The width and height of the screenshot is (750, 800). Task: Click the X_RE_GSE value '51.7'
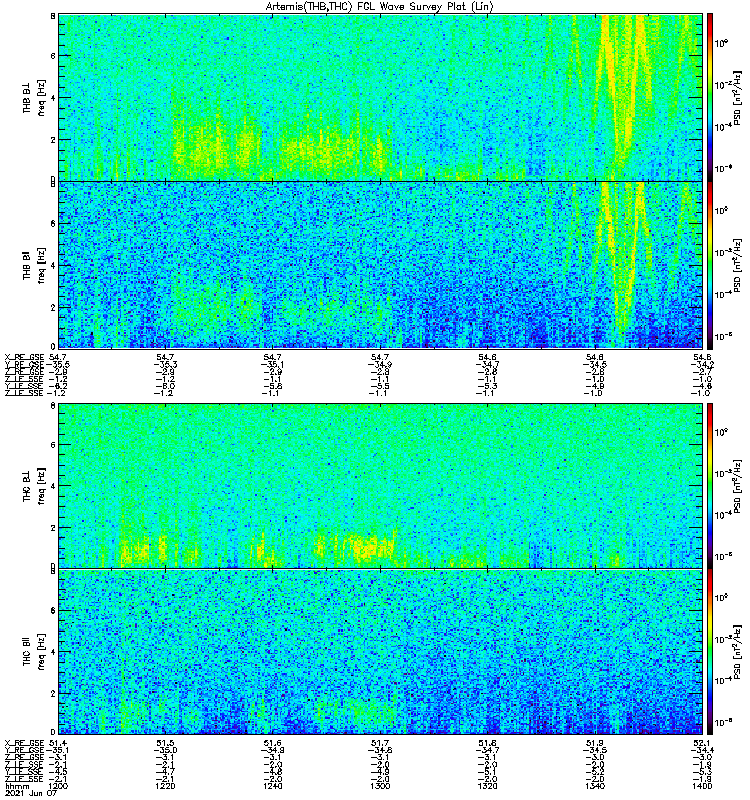pos(380,743)
